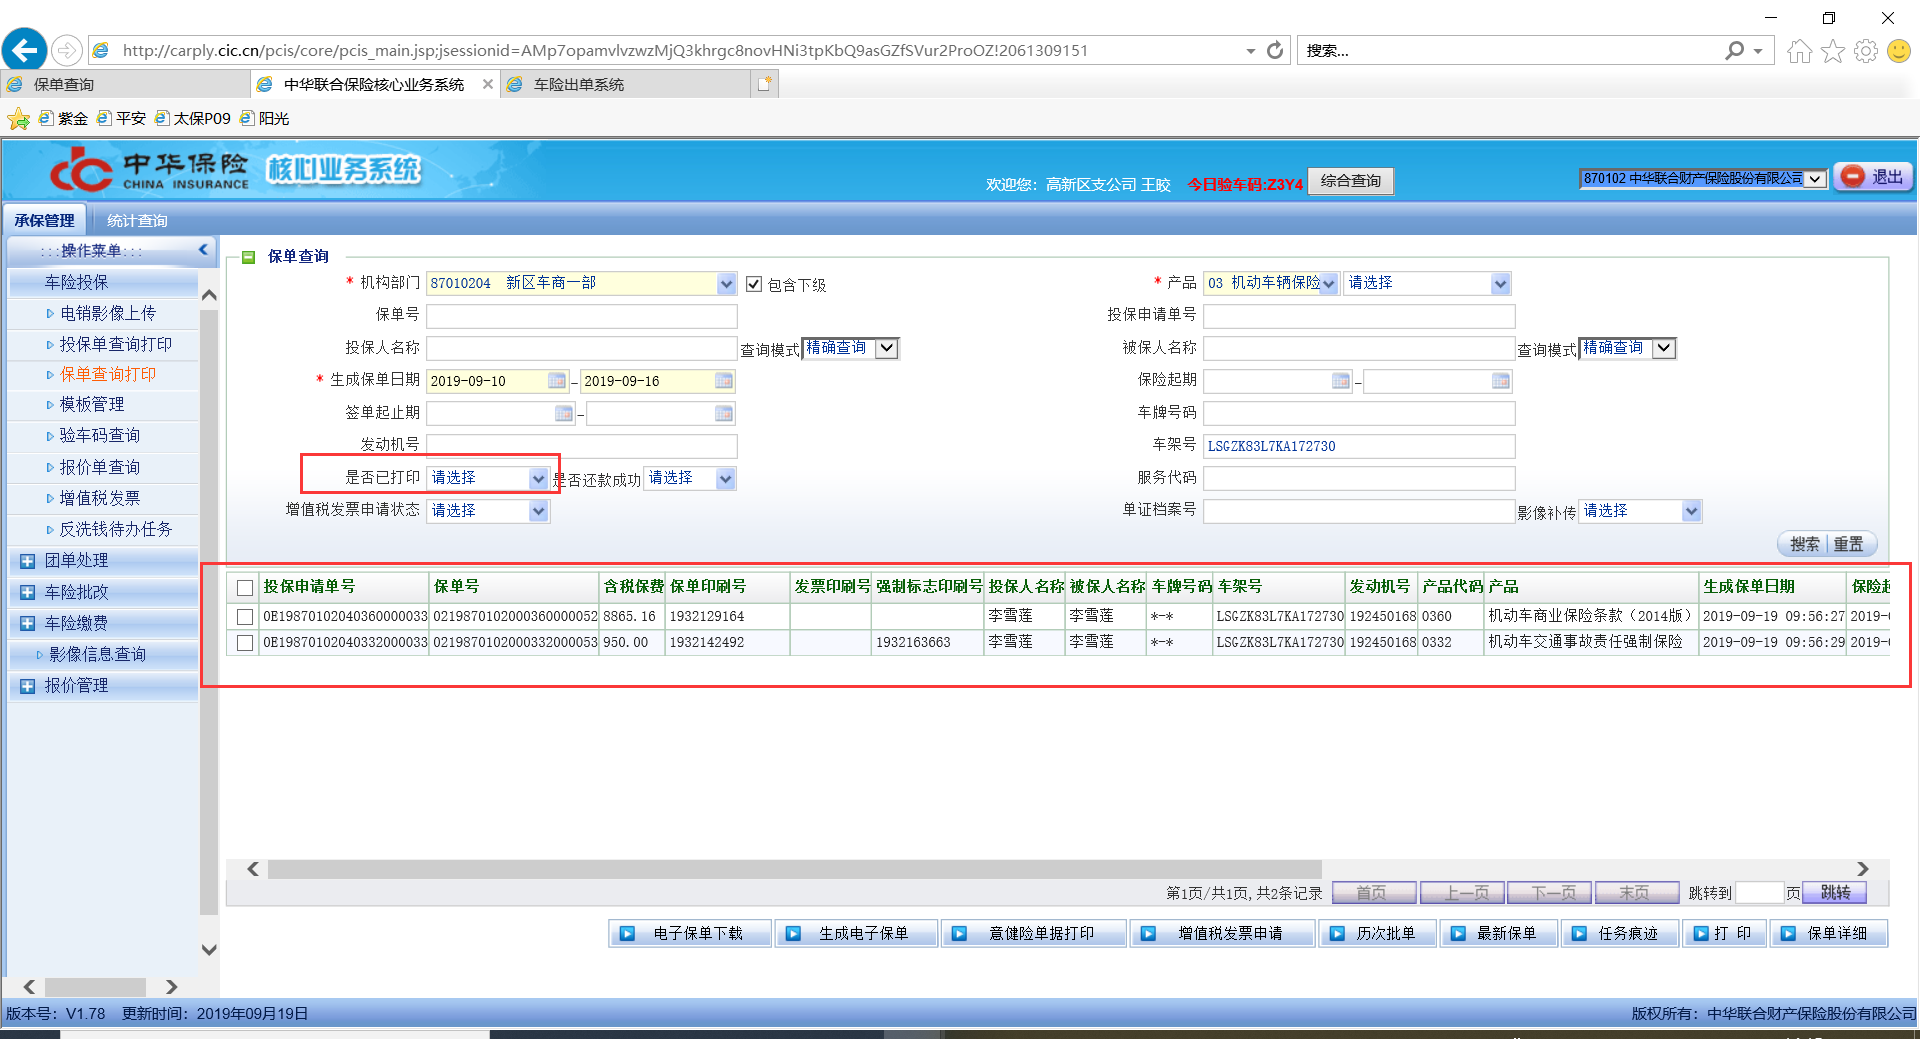Open 被保人名称 查询模式 dropdown
This screenshot has height=1039, width=1920.
(x=1664, y=348)
